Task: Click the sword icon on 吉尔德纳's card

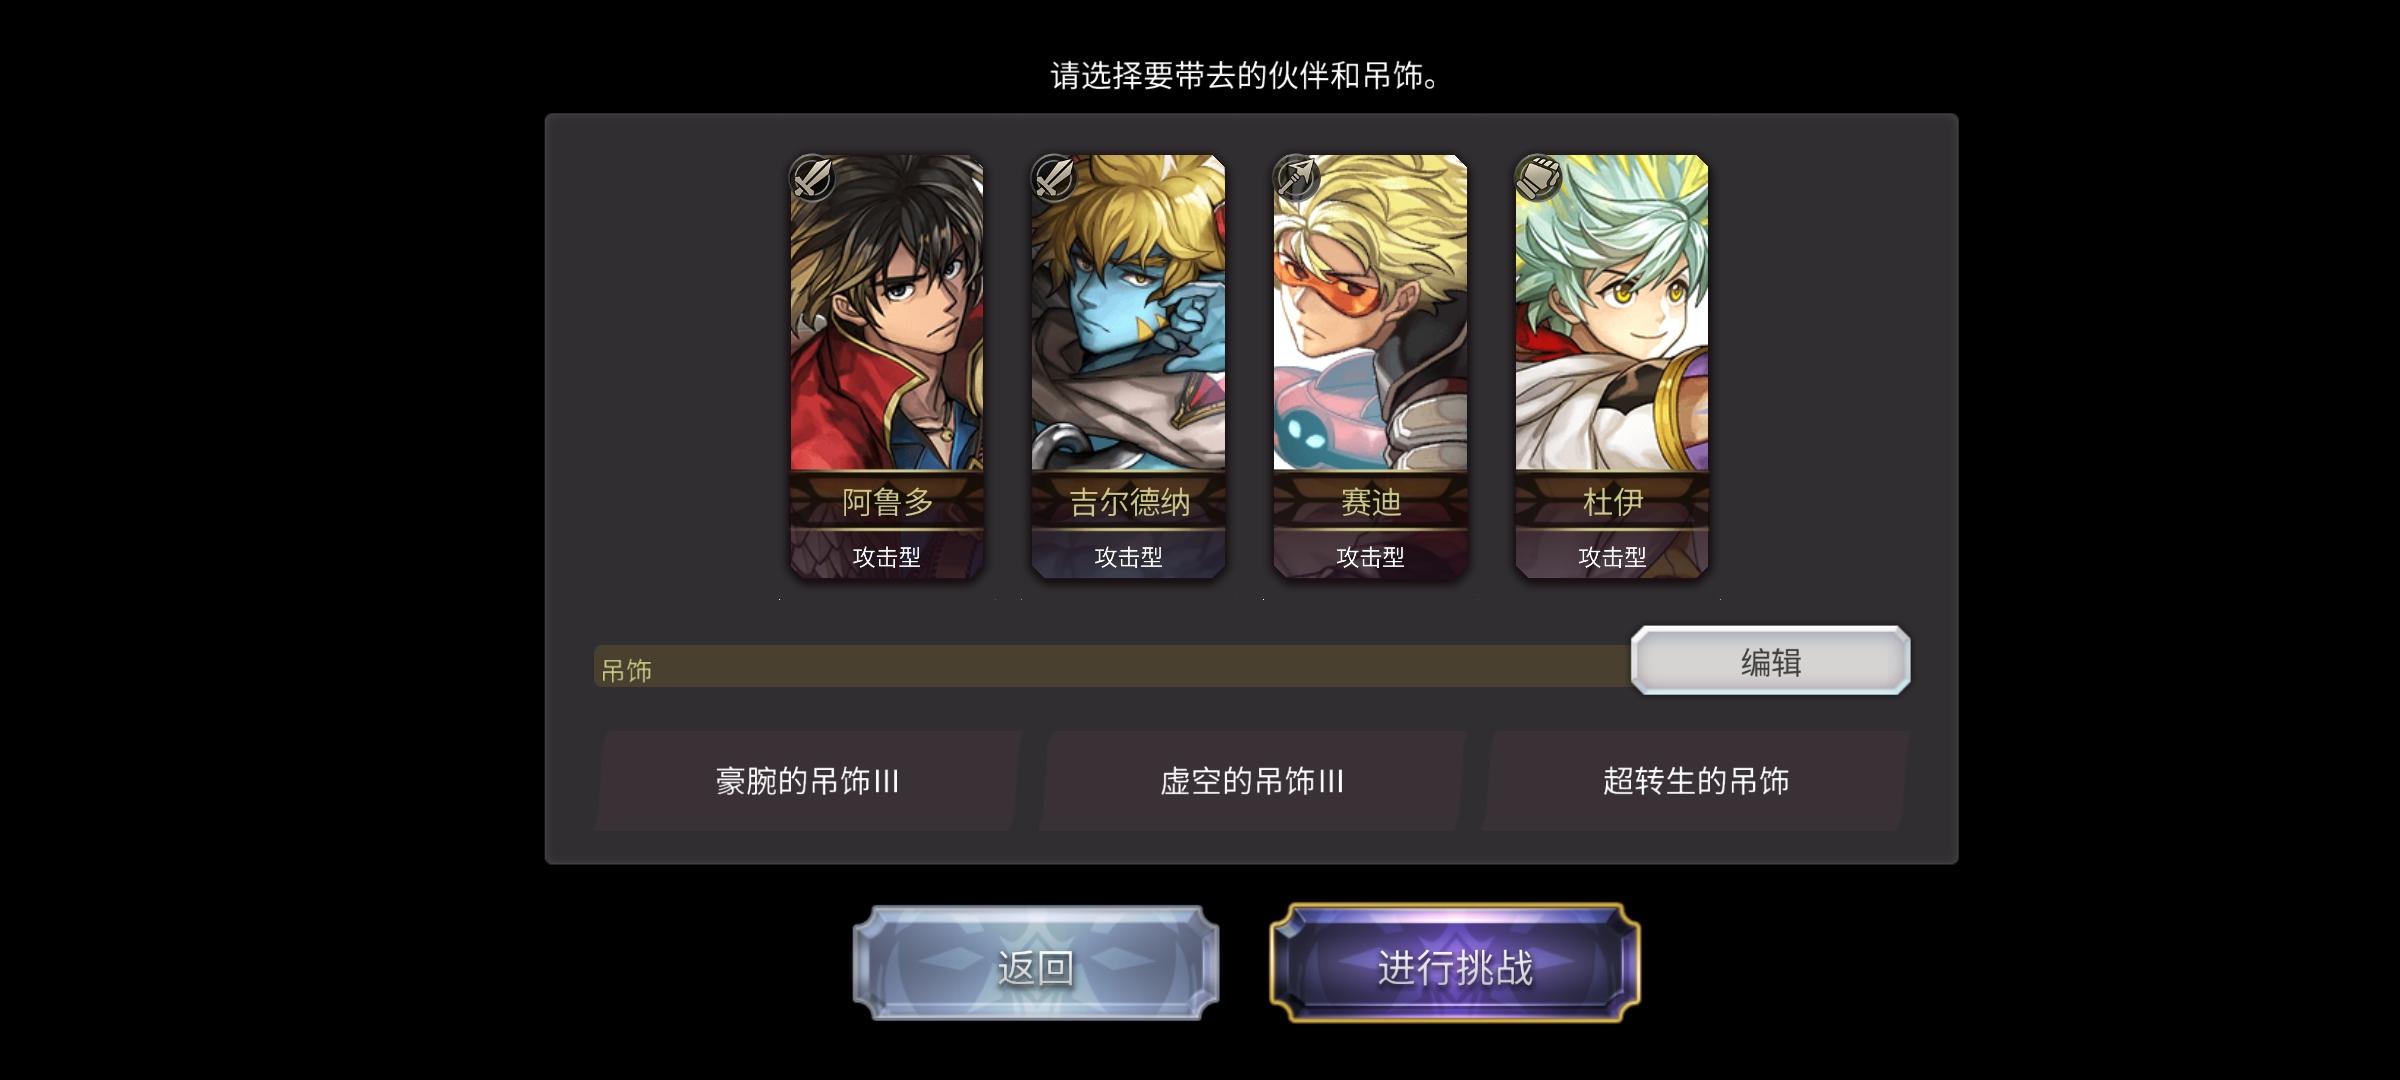Action: [1054, 178]
